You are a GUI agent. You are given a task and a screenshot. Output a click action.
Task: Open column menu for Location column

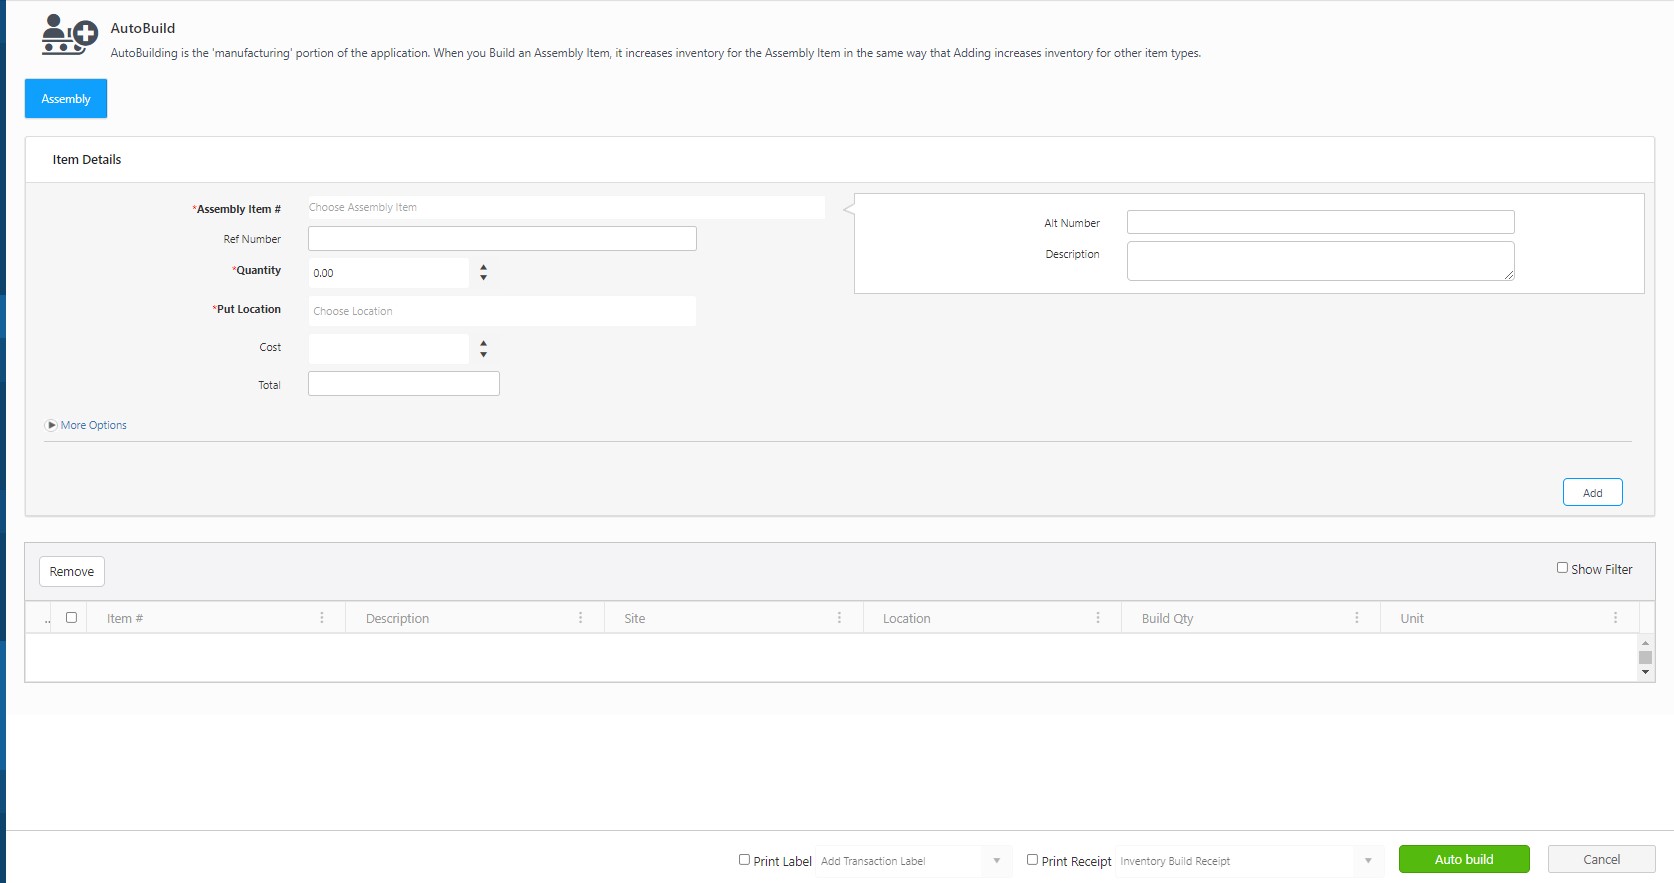1098,618
